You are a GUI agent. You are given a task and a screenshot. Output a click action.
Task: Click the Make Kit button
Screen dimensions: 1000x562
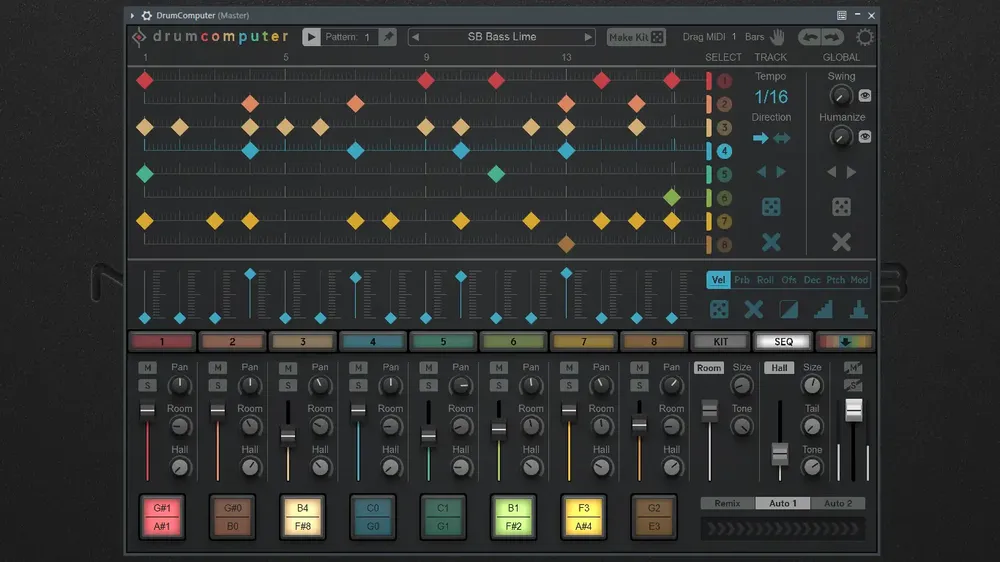tap(636, 37)
